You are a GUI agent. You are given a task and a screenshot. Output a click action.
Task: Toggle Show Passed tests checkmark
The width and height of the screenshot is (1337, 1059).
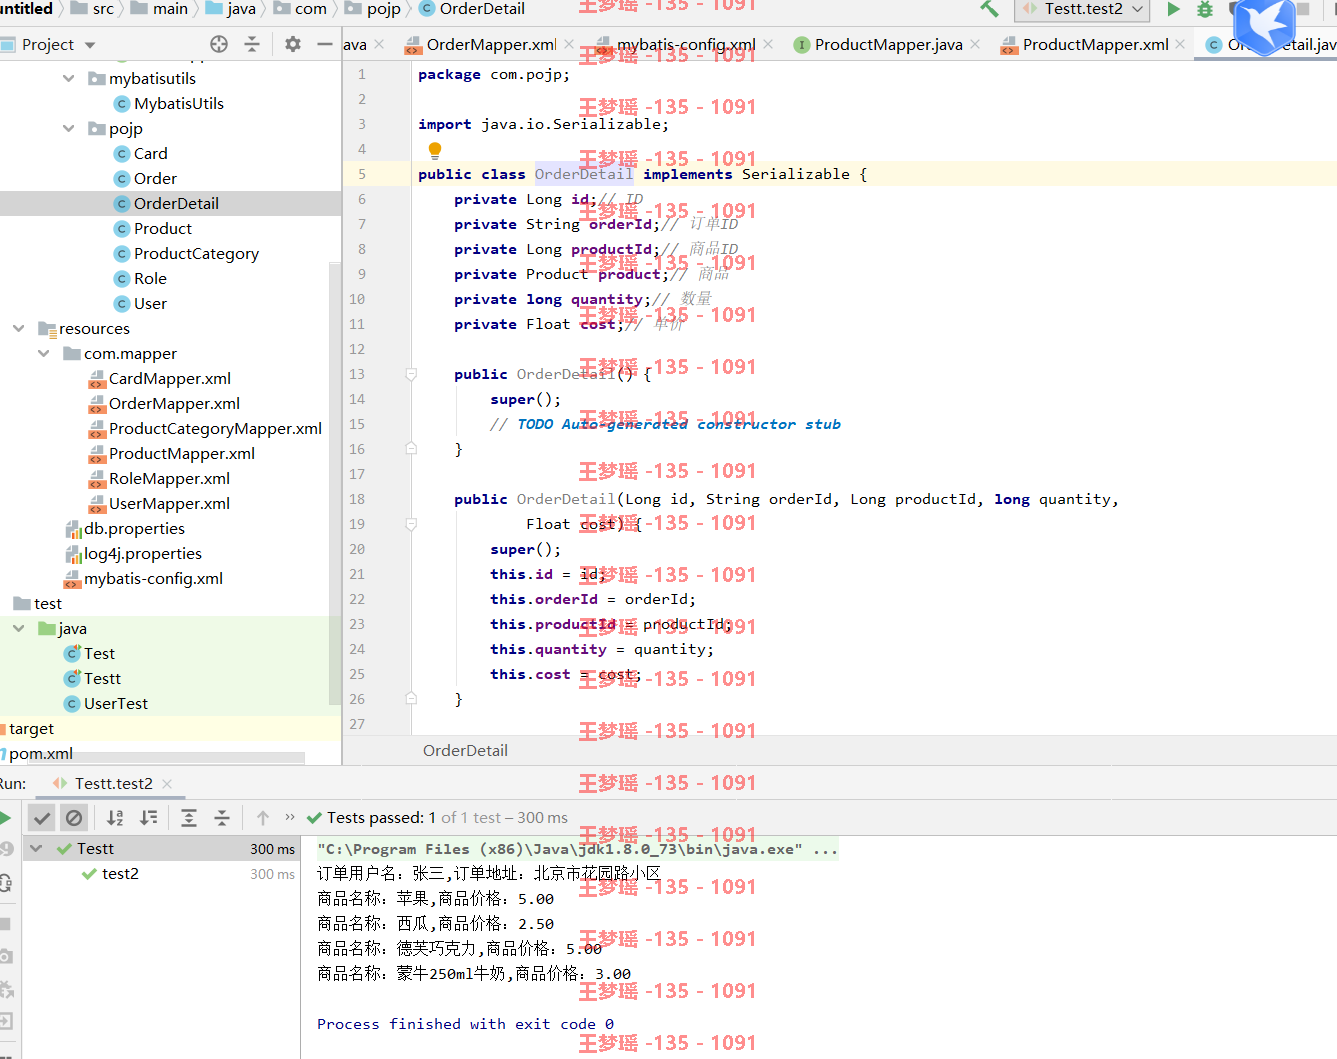[41, 818]
